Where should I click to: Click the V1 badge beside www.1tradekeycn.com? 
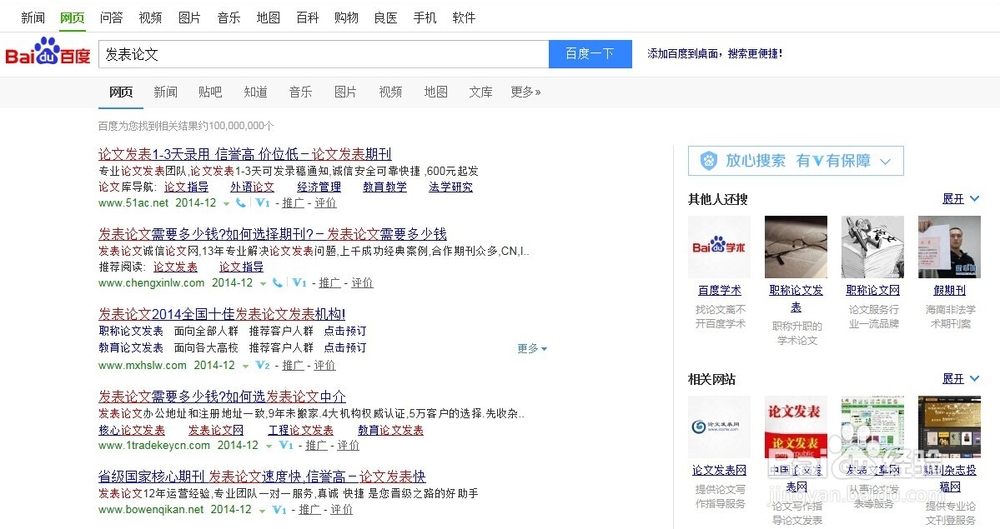tap(286, 445)
